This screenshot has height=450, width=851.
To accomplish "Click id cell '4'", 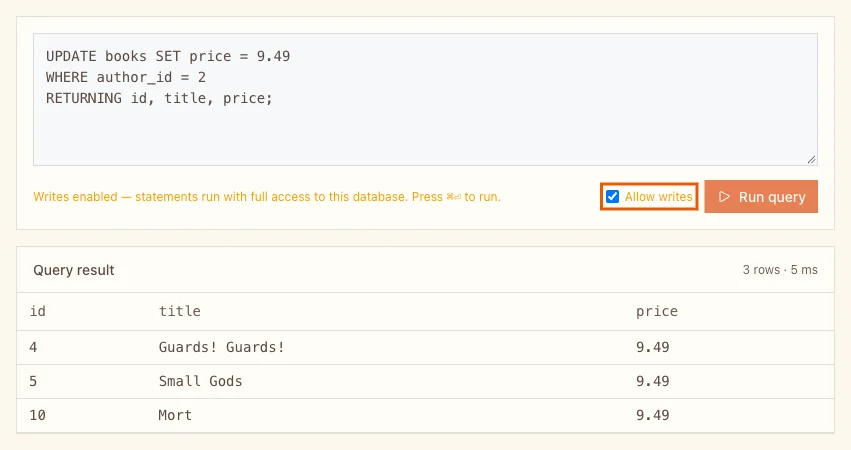I will click(x=33, y=347).
